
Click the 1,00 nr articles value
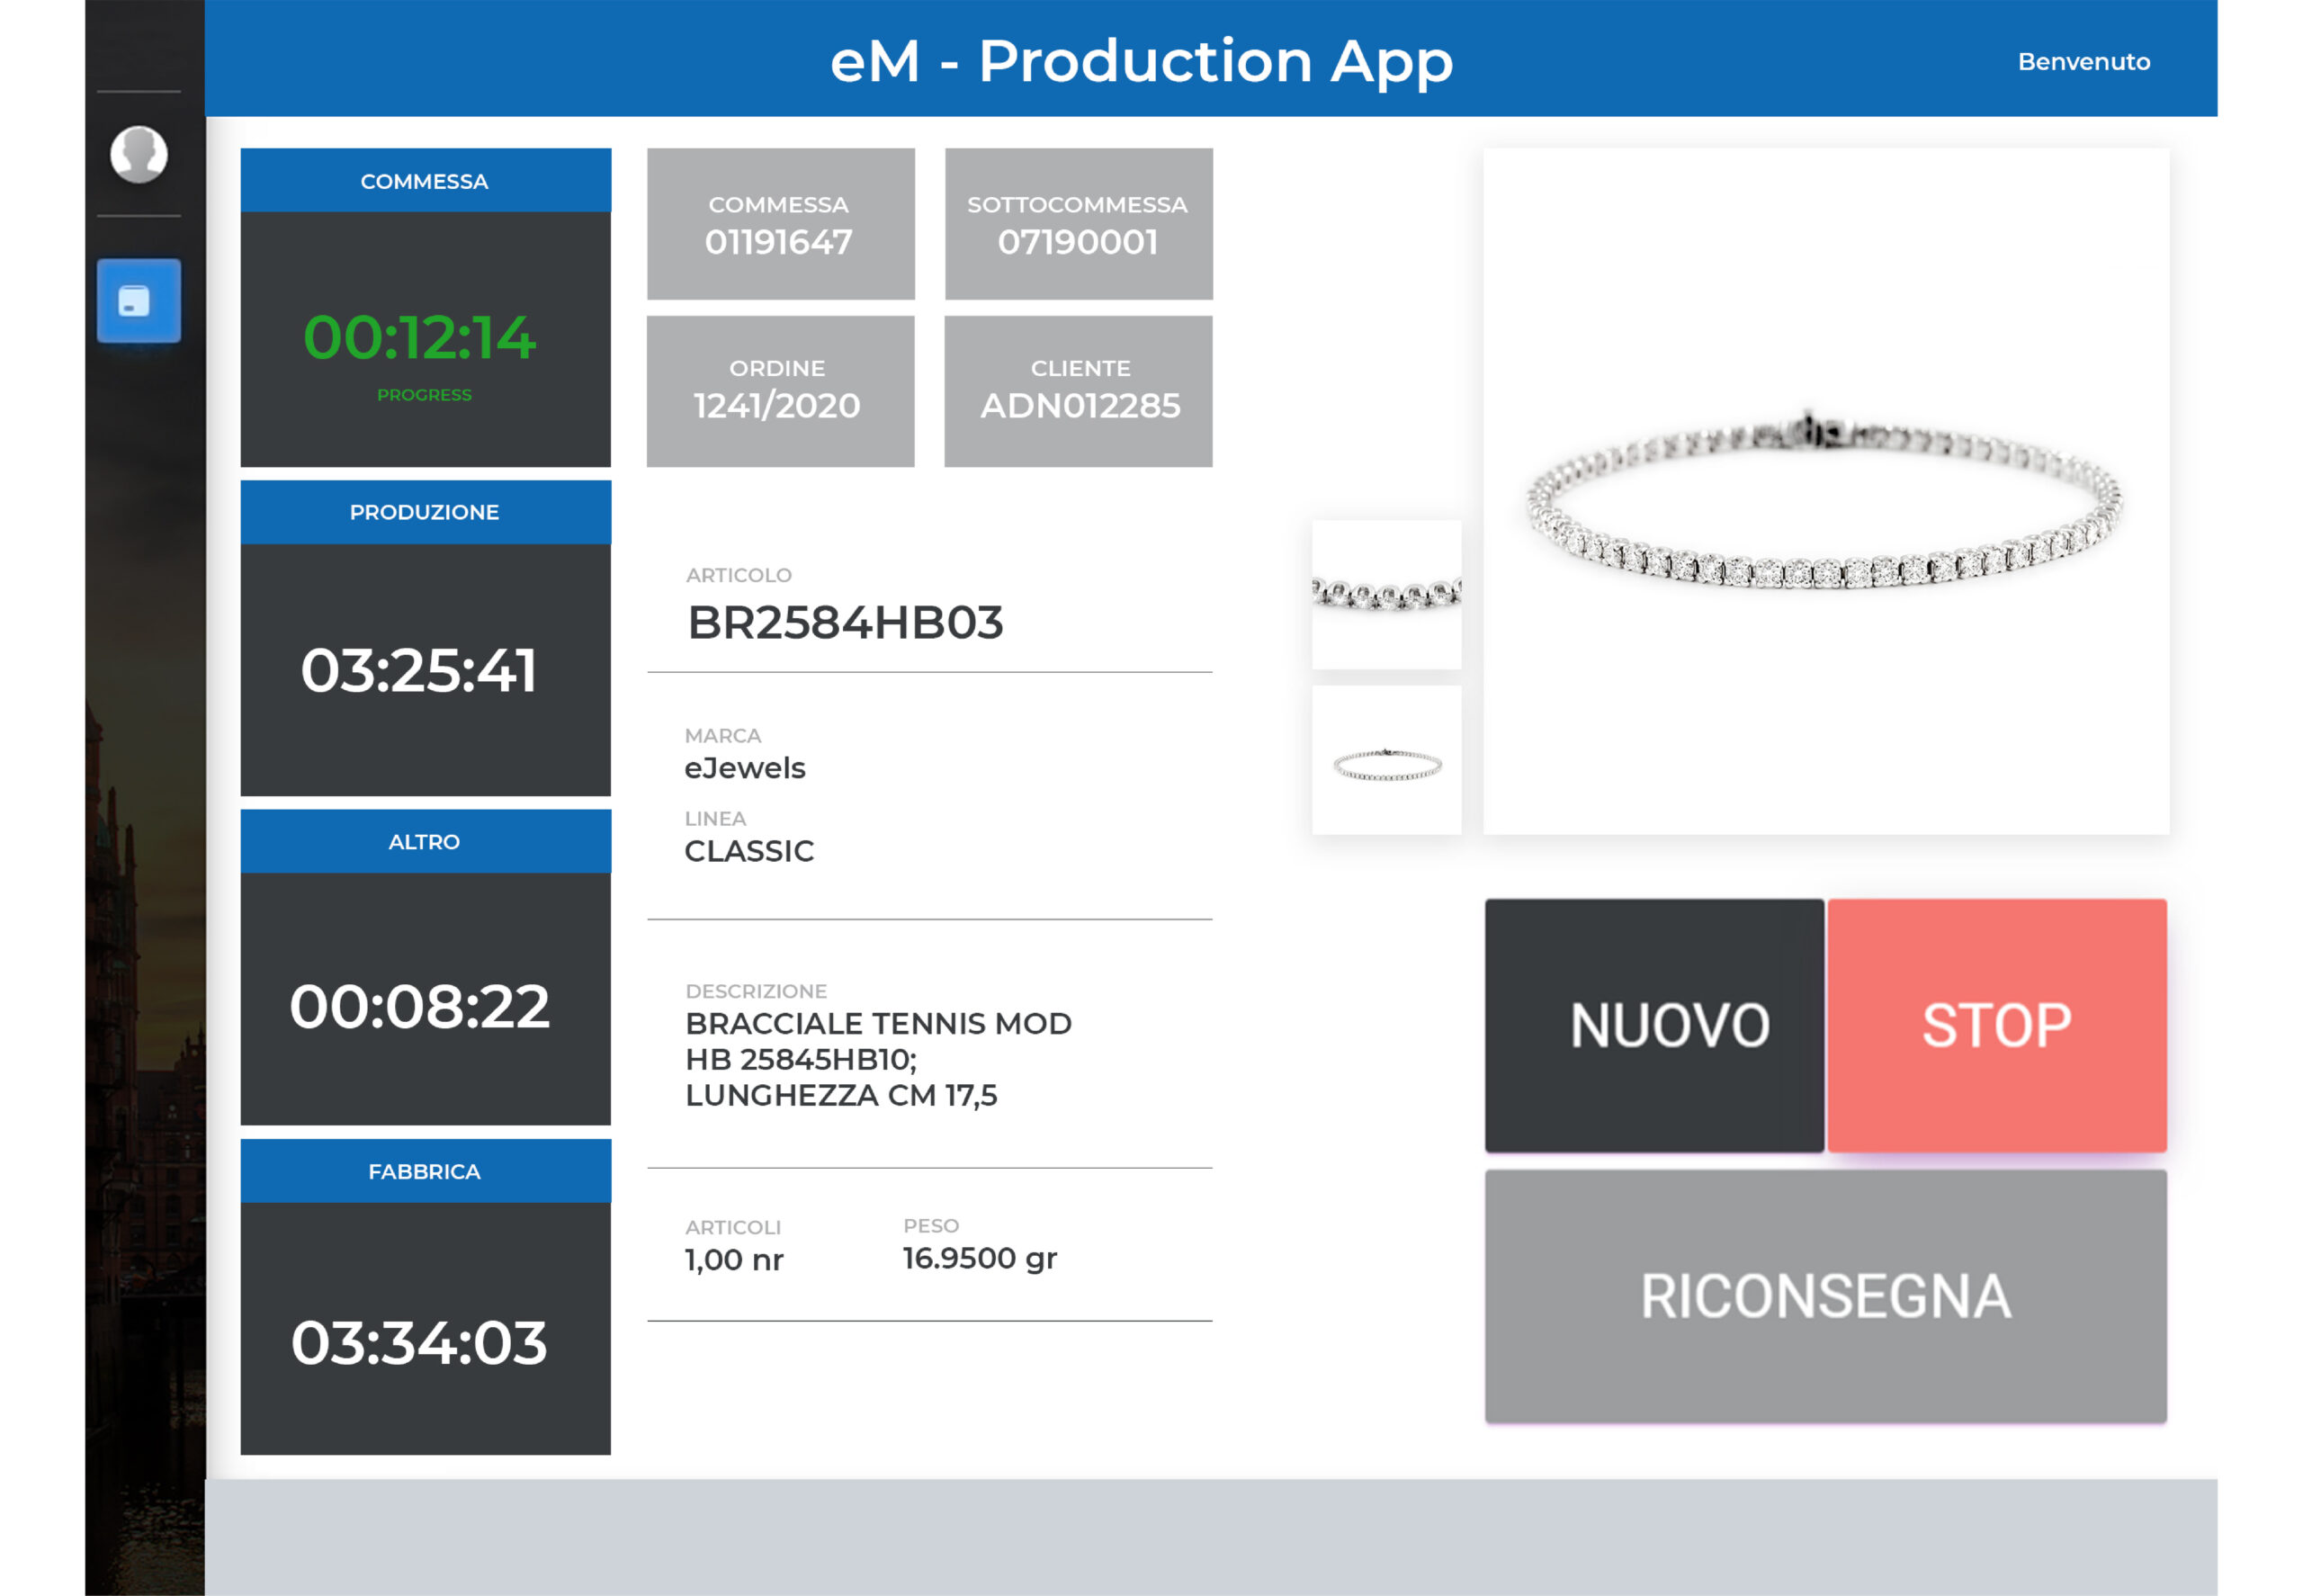tap(734, 1260)
